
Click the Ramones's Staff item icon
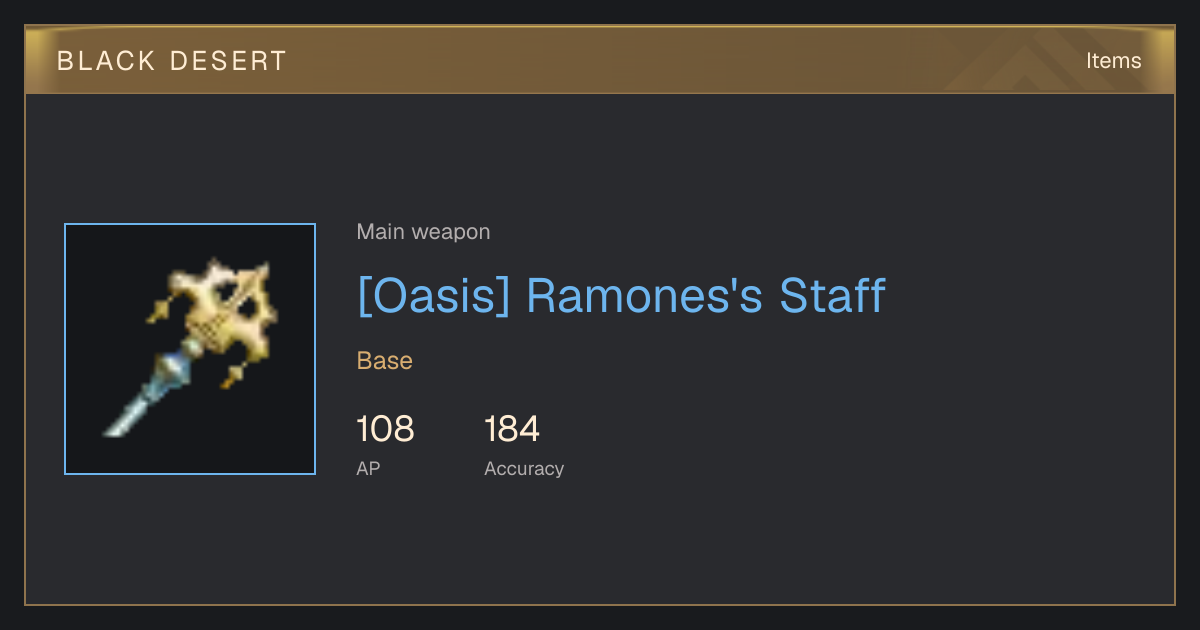coord(190,349)
